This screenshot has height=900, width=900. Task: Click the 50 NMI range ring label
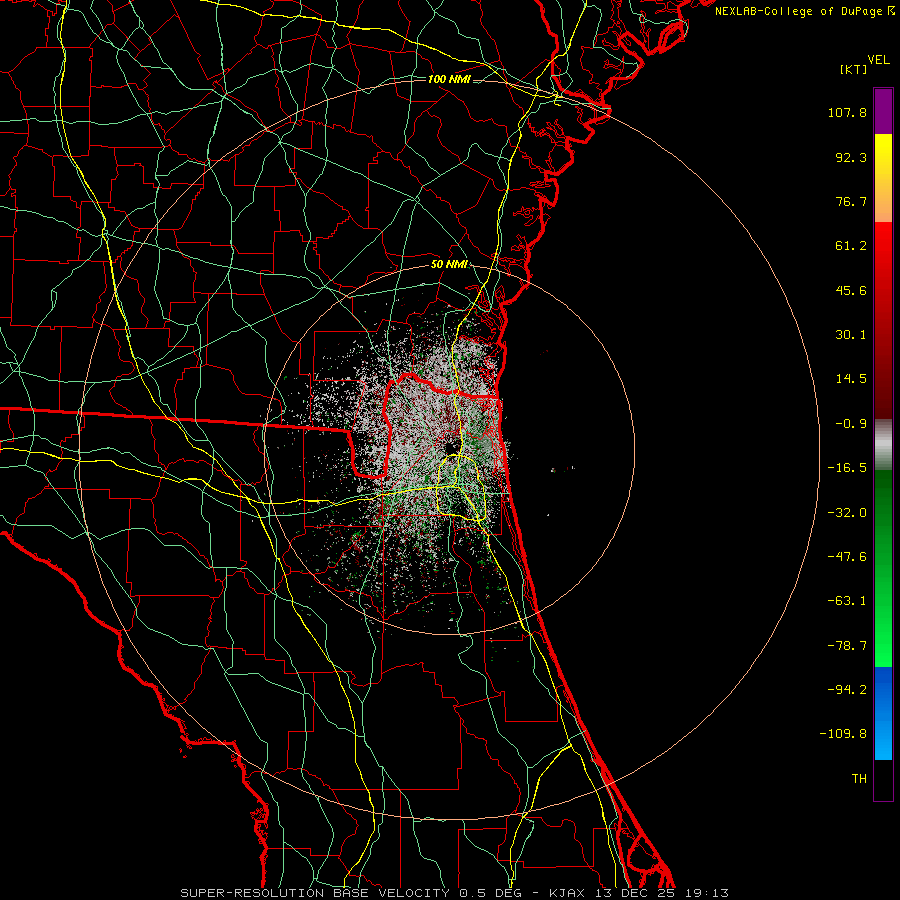coord(449,265)
